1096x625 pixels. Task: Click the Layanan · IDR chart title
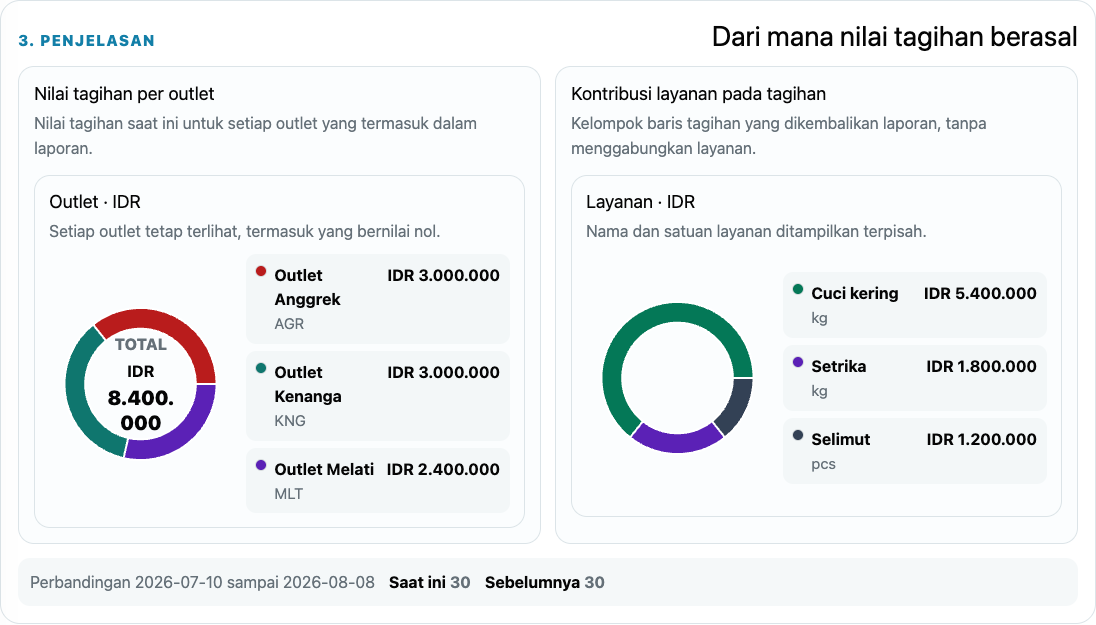[640, 202]
